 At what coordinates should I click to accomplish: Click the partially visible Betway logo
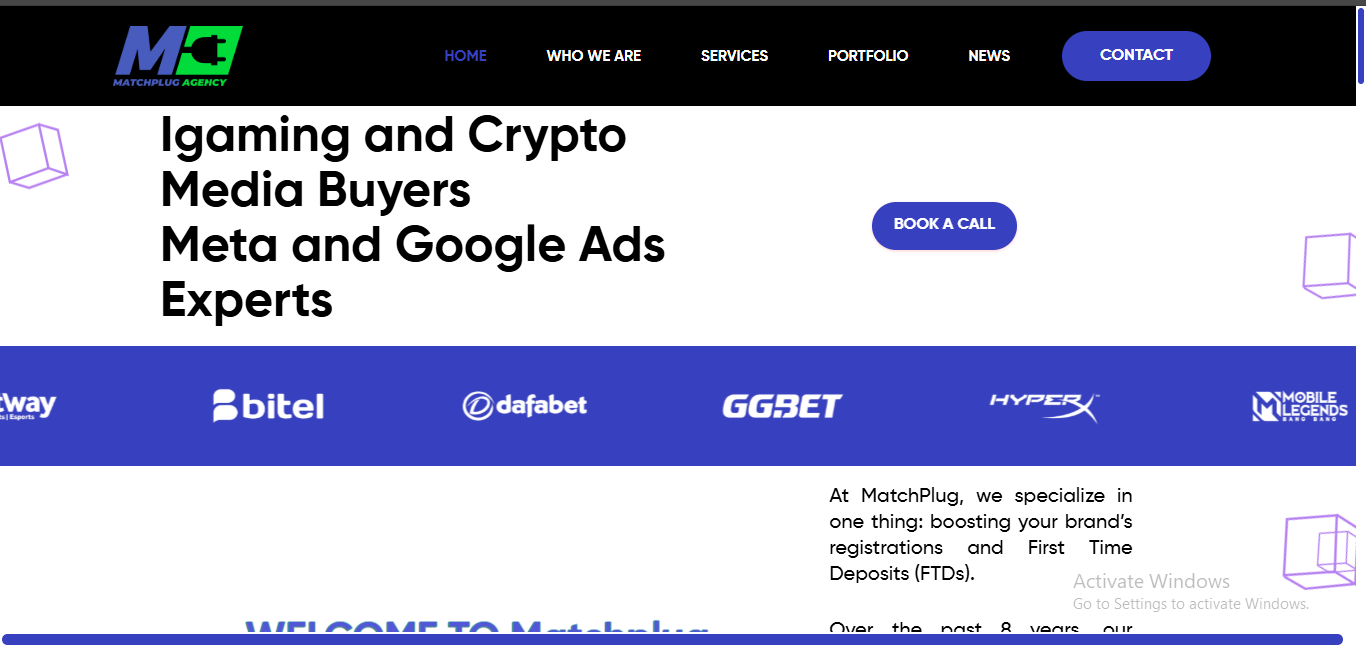click(x=29, y=406)
